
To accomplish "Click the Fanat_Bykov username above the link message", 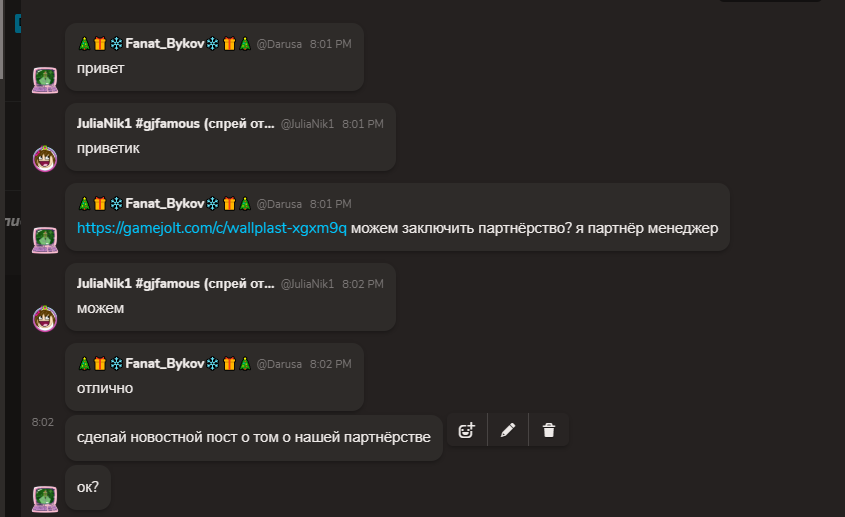I will pyautogui.click(x=164, y=204).
